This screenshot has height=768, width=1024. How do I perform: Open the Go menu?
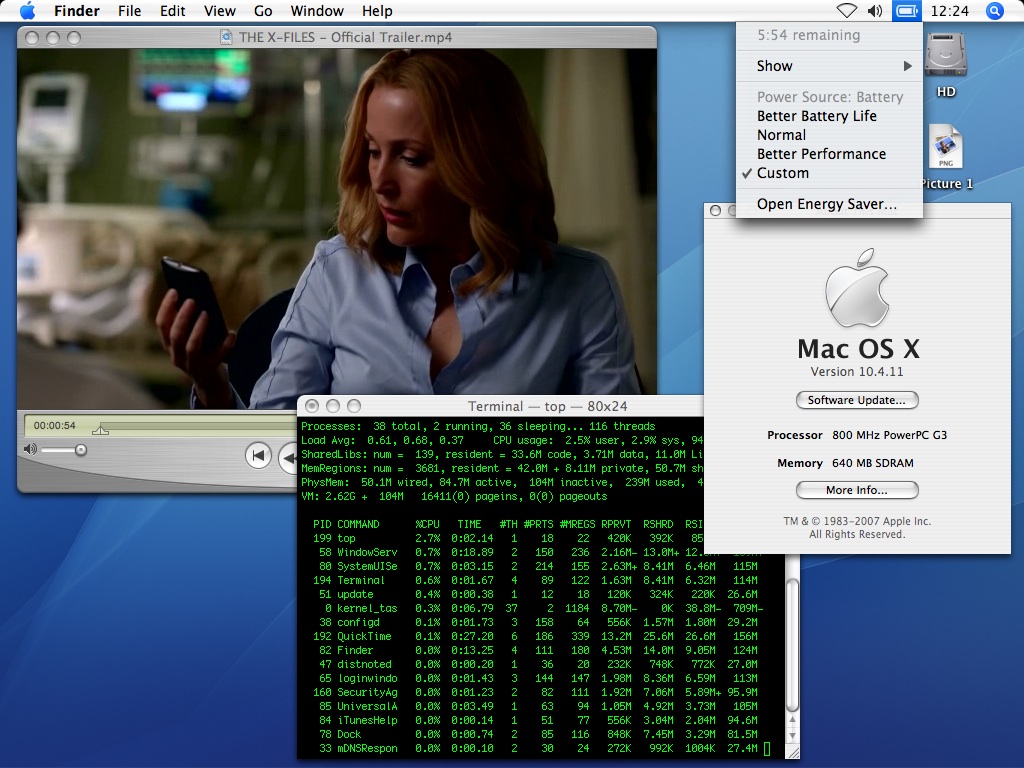[263, 10]
